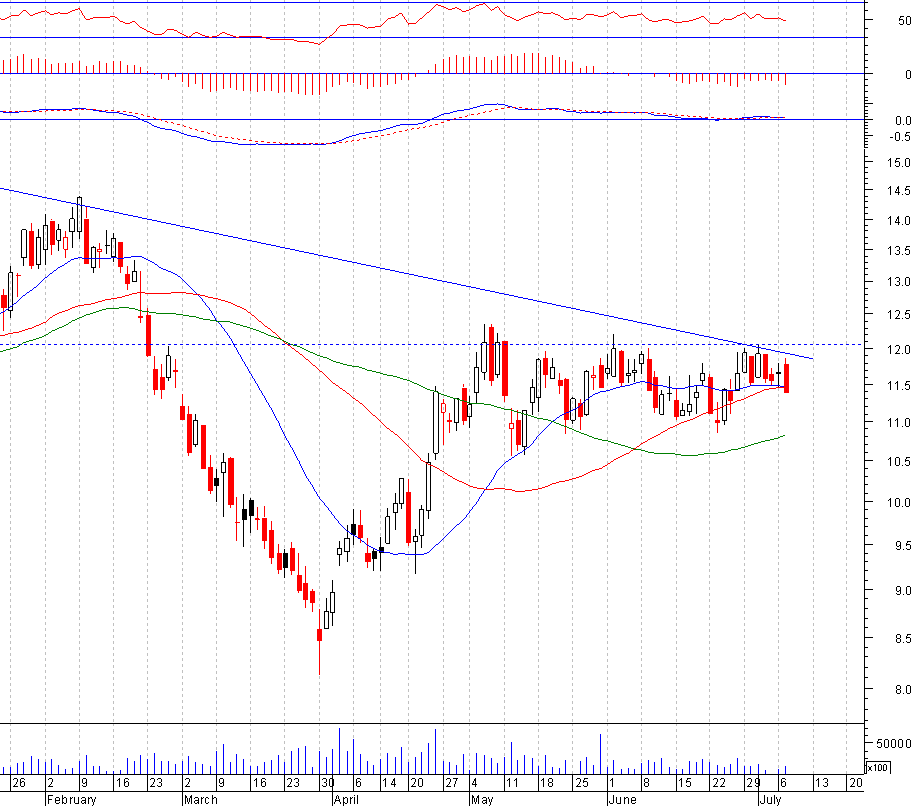
Task: Click the 22 date label in June
Action: point(719,783)
